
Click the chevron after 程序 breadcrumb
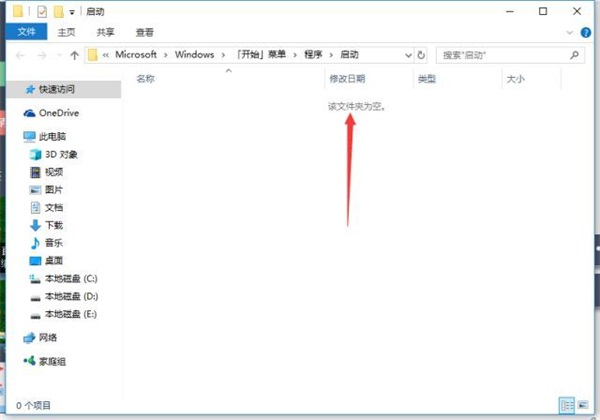331,55
